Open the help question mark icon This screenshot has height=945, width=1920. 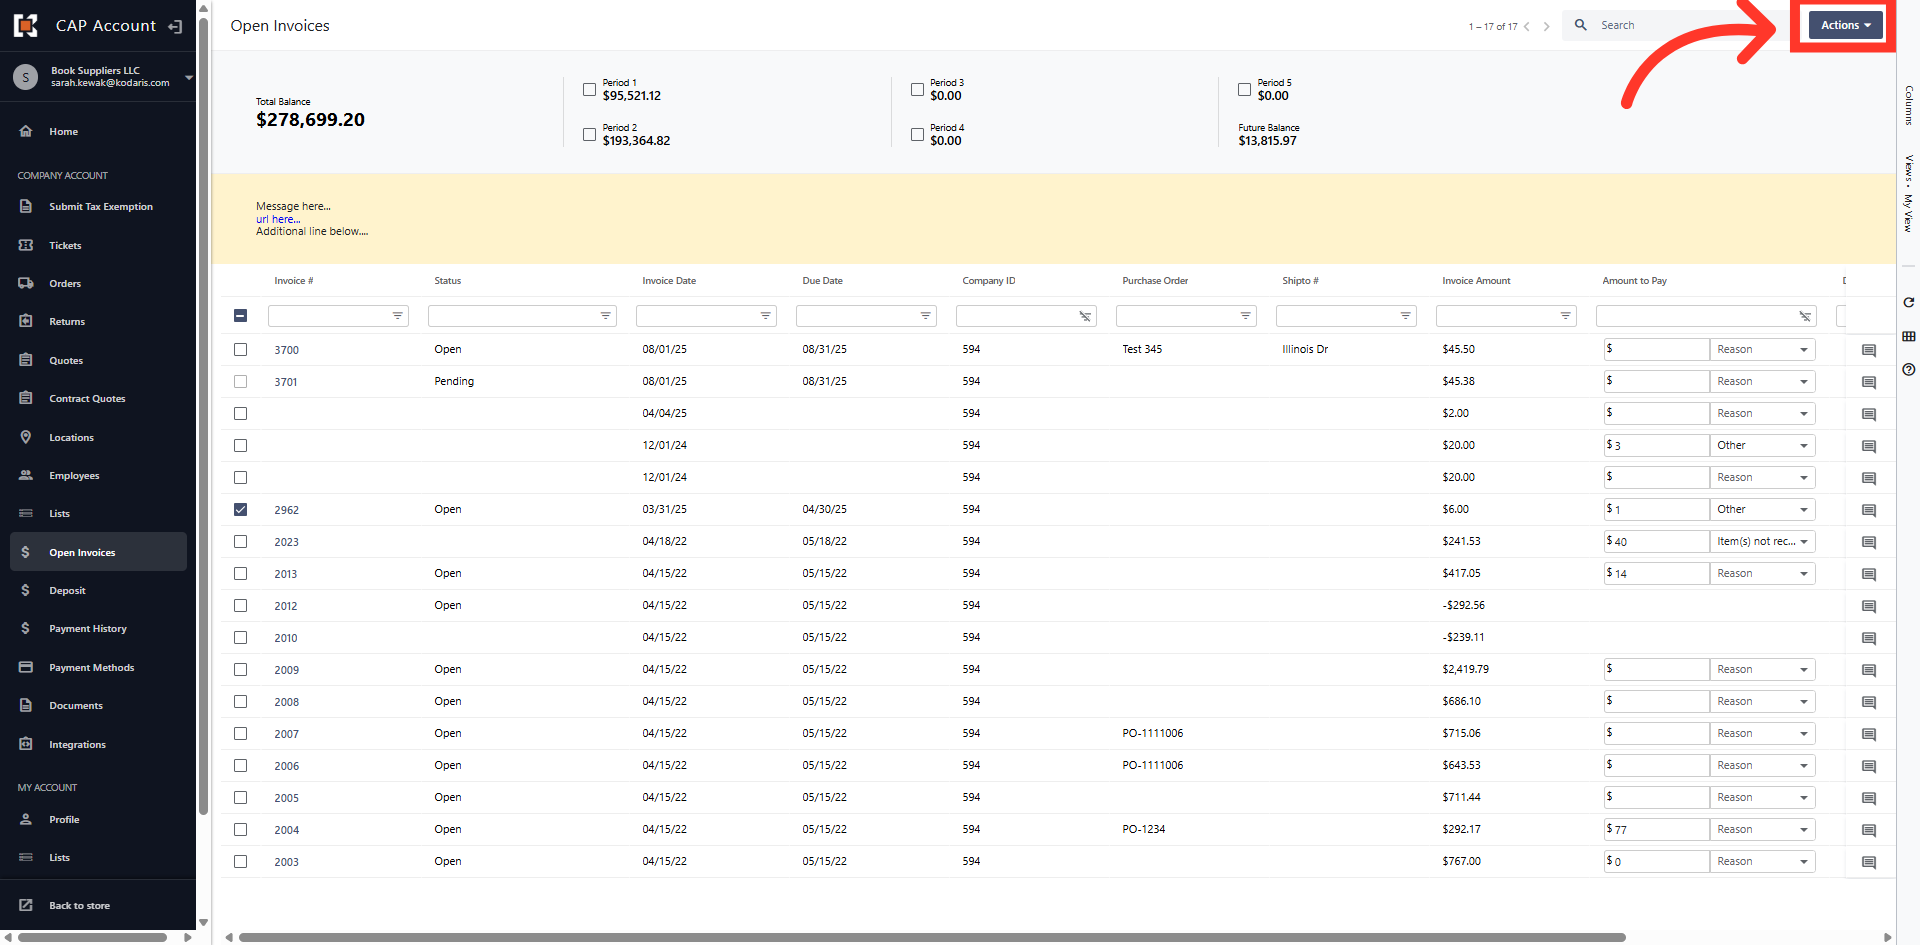(1908, 369)
